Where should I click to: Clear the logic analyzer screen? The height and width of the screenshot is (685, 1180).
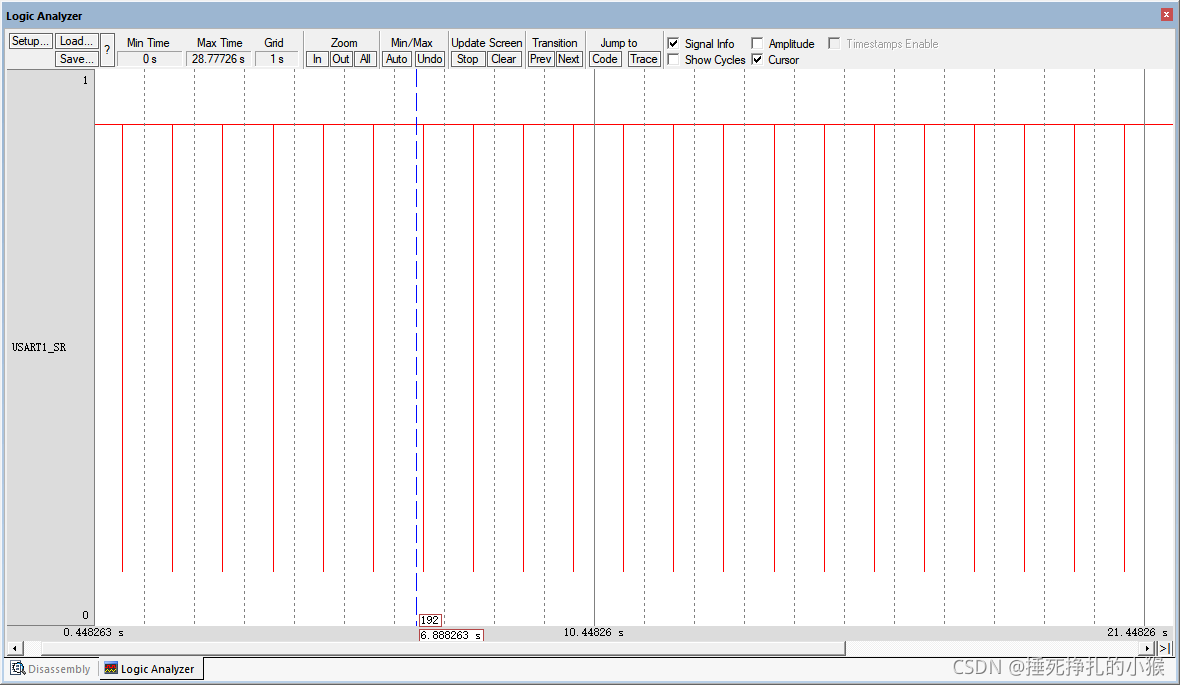coord(503,59)
